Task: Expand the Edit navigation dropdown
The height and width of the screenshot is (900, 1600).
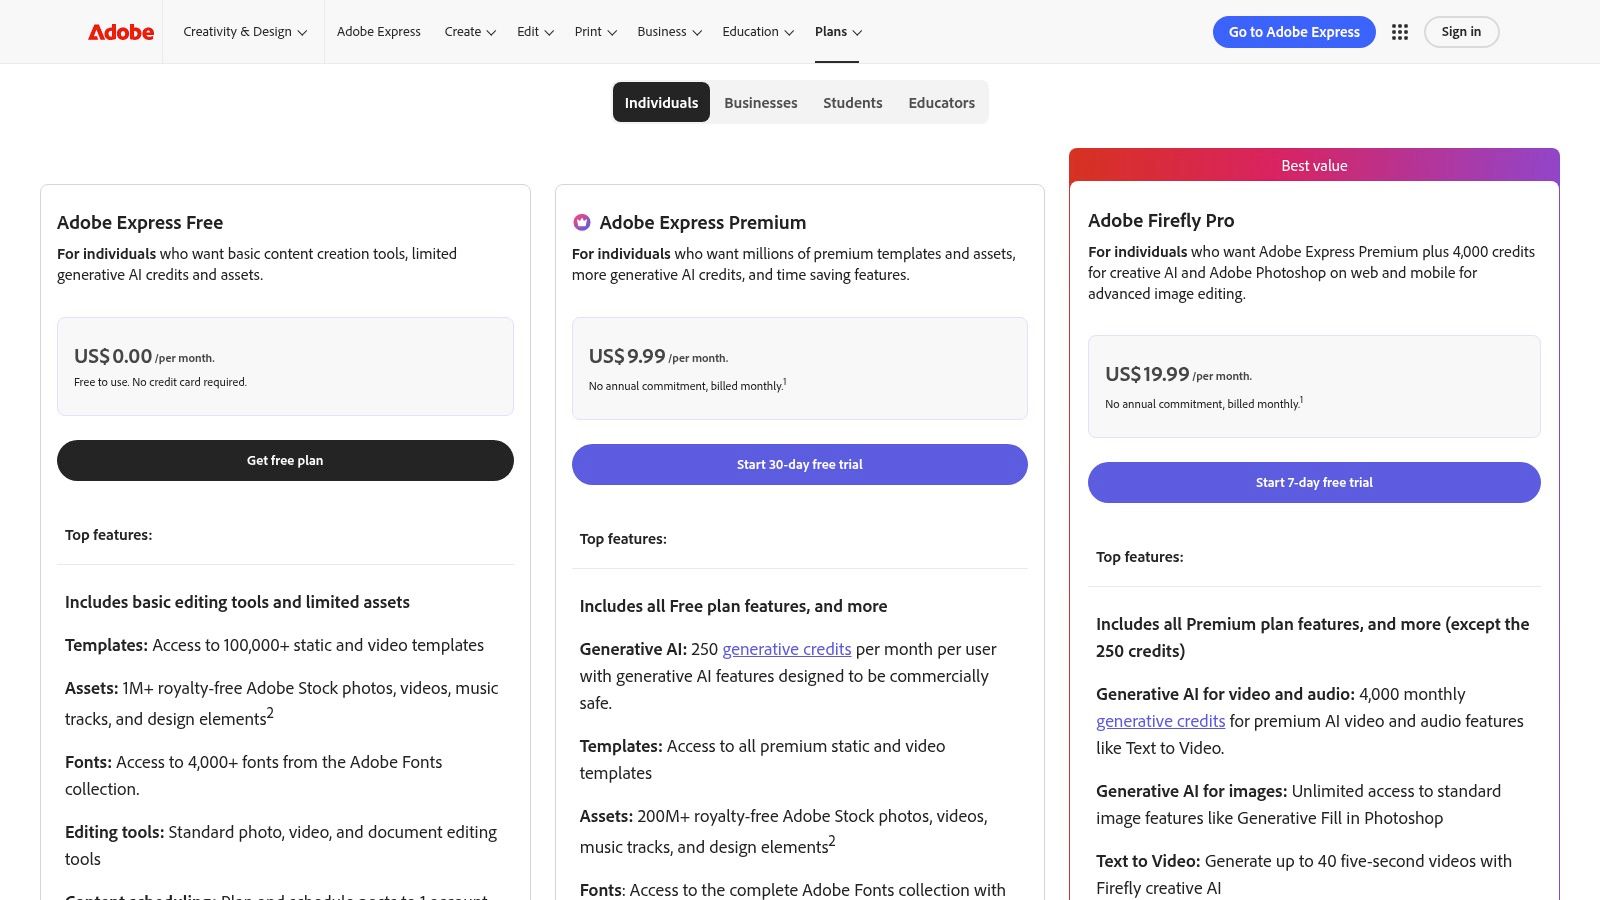Action: (x=534, y=31)
